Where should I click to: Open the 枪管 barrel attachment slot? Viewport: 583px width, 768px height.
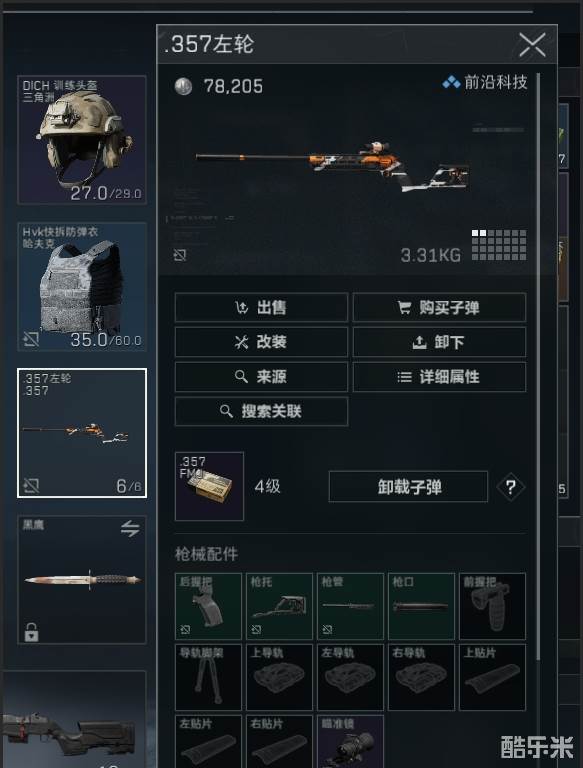click(x=350, y=606)
